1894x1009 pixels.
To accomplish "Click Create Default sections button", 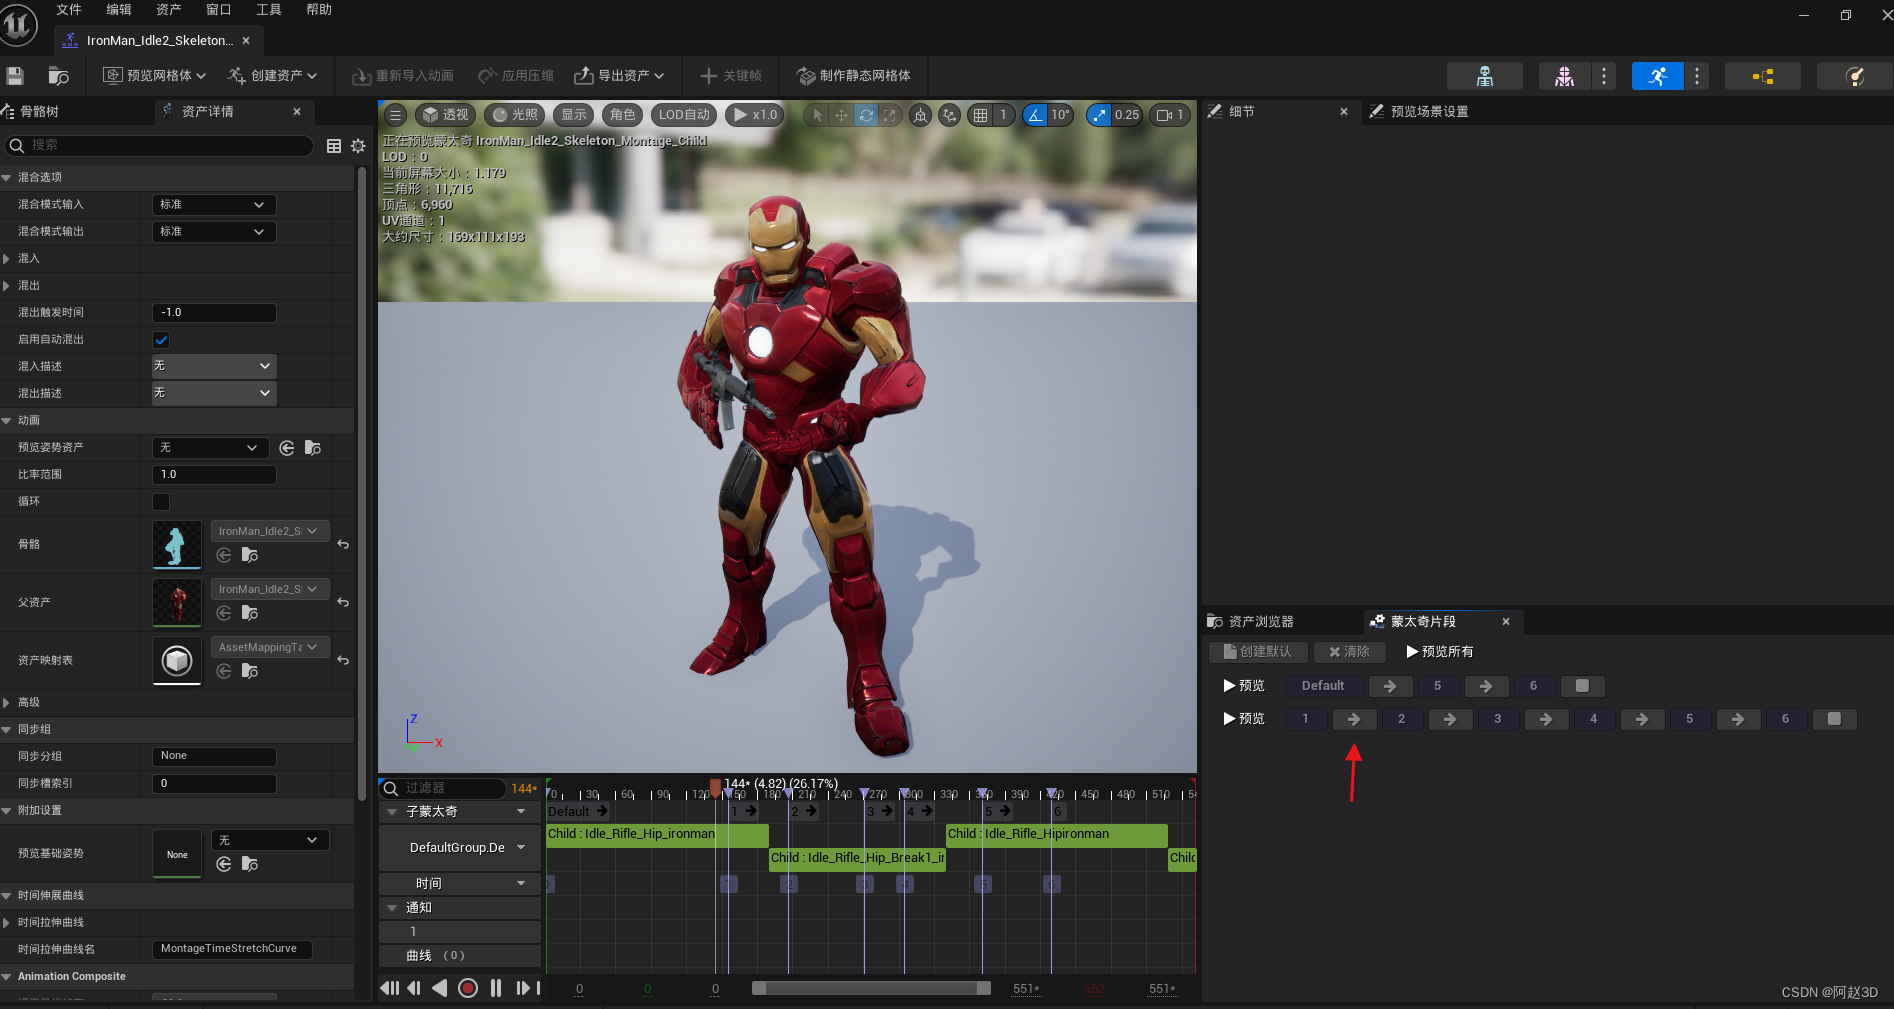I will (1256, 652).
